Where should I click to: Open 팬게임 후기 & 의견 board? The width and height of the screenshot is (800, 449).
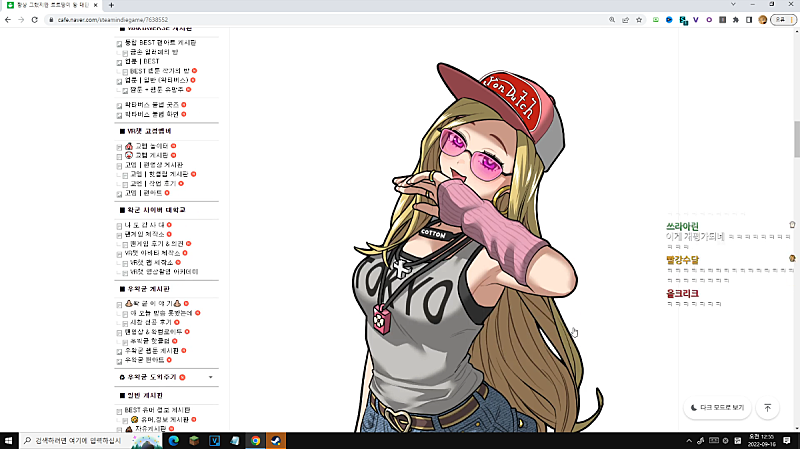[x=157, y=244]
